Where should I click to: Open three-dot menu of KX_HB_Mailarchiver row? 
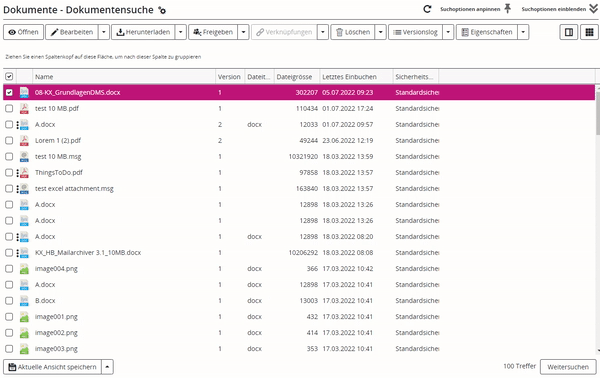tap(18, 253)
